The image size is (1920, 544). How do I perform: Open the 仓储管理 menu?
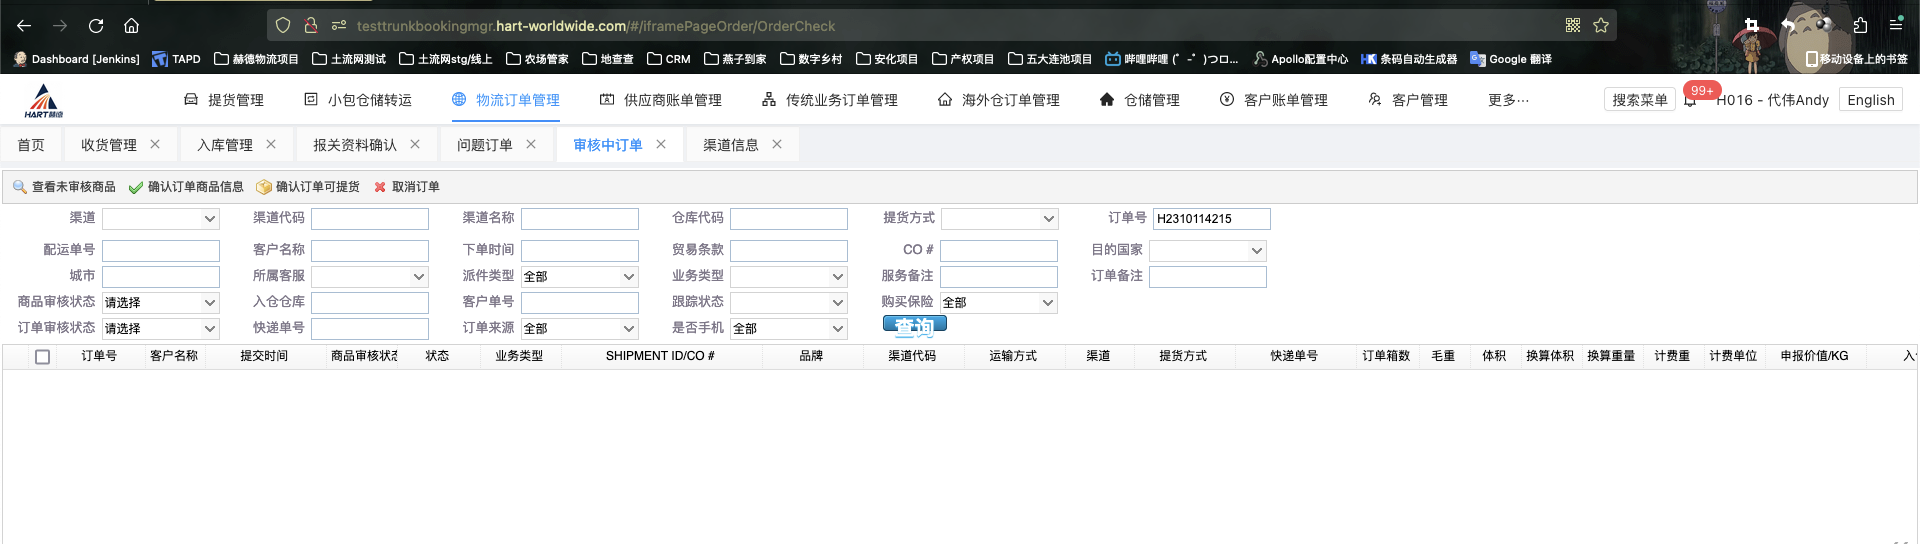click(1139, 100)
